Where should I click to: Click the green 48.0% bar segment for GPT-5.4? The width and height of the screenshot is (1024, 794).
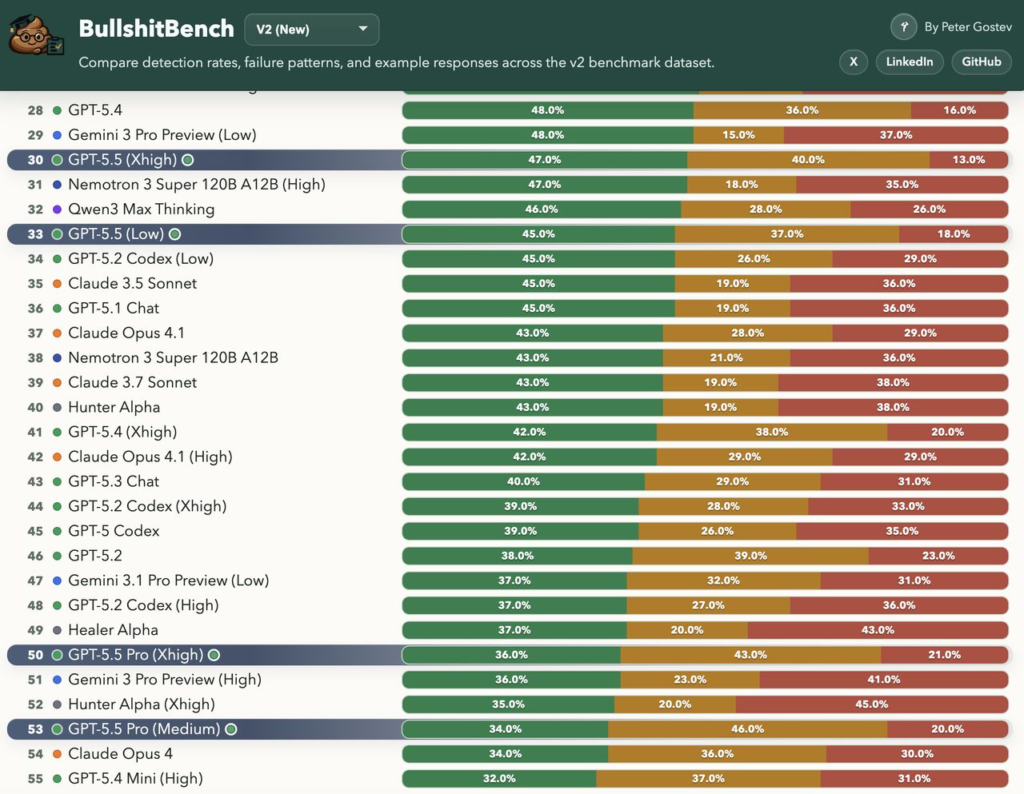point(548,110)
